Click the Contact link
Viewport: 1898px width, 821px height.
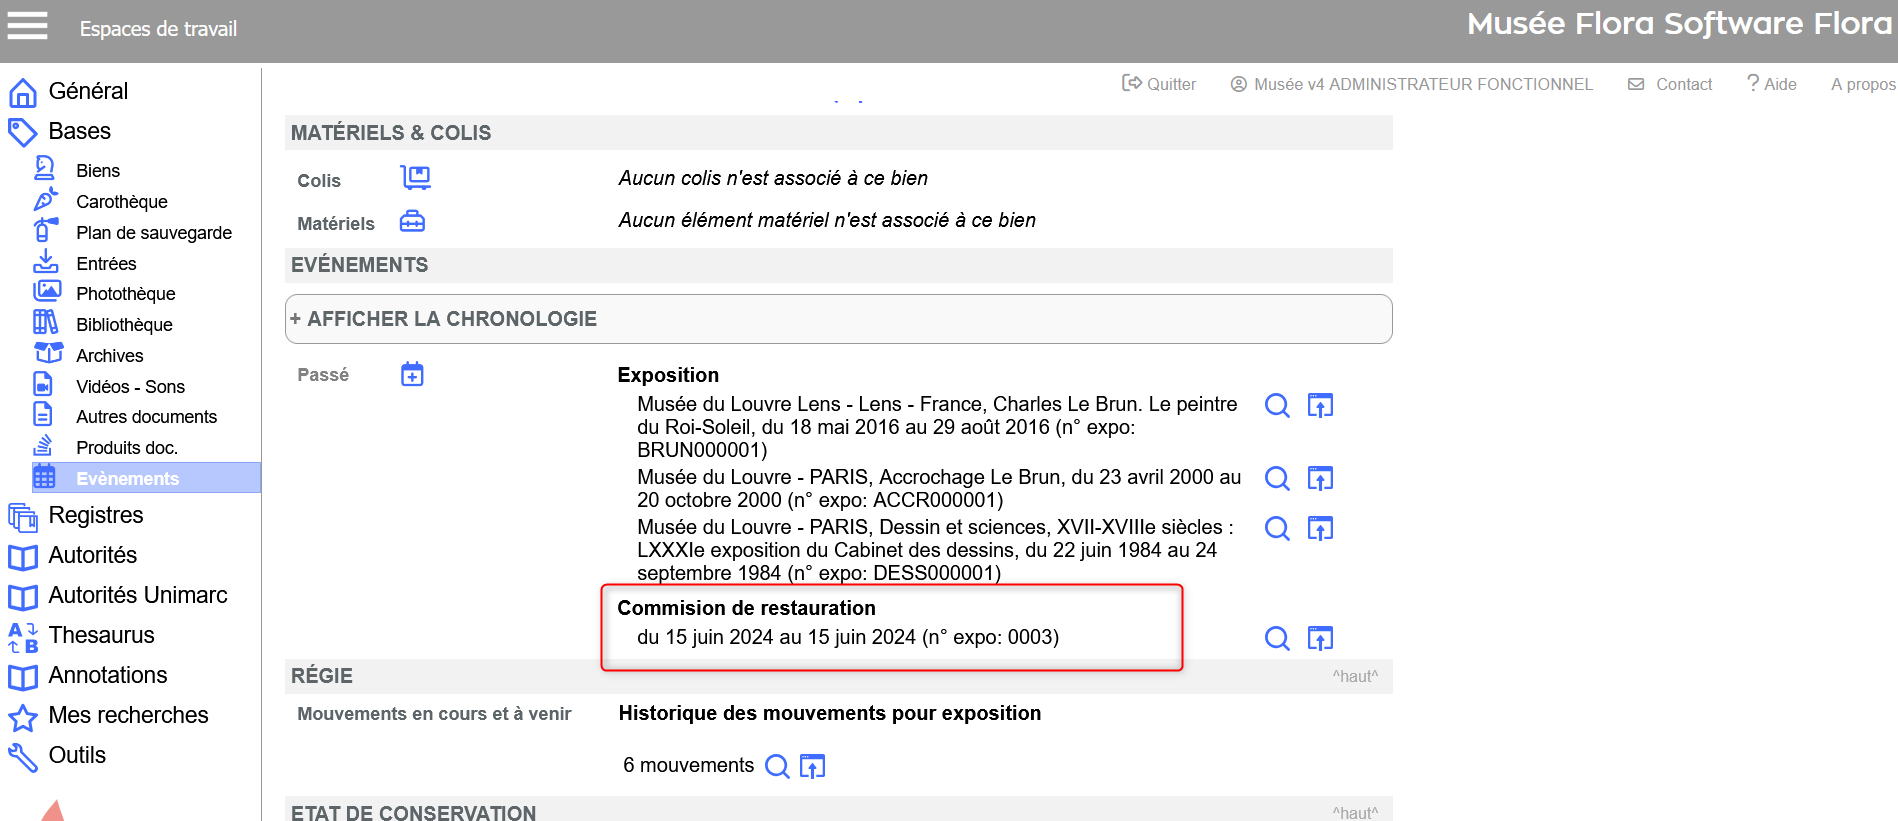coord(1670,84)
